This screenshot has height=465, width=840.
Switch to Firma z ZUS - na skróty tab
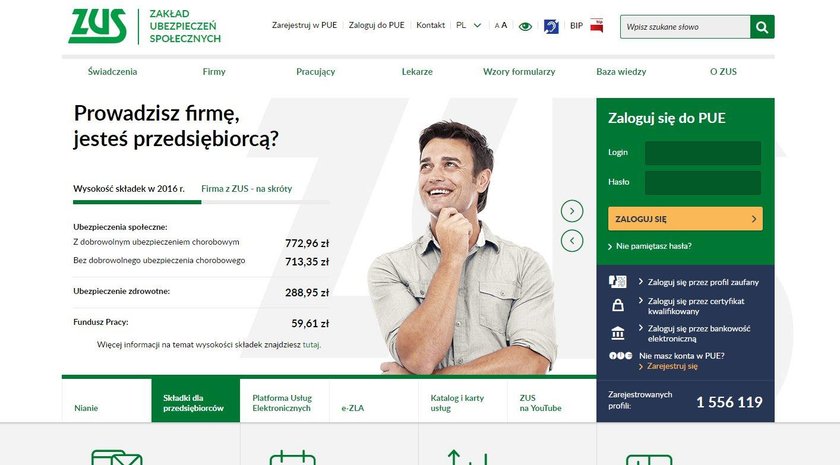click(x=246, y=189)
